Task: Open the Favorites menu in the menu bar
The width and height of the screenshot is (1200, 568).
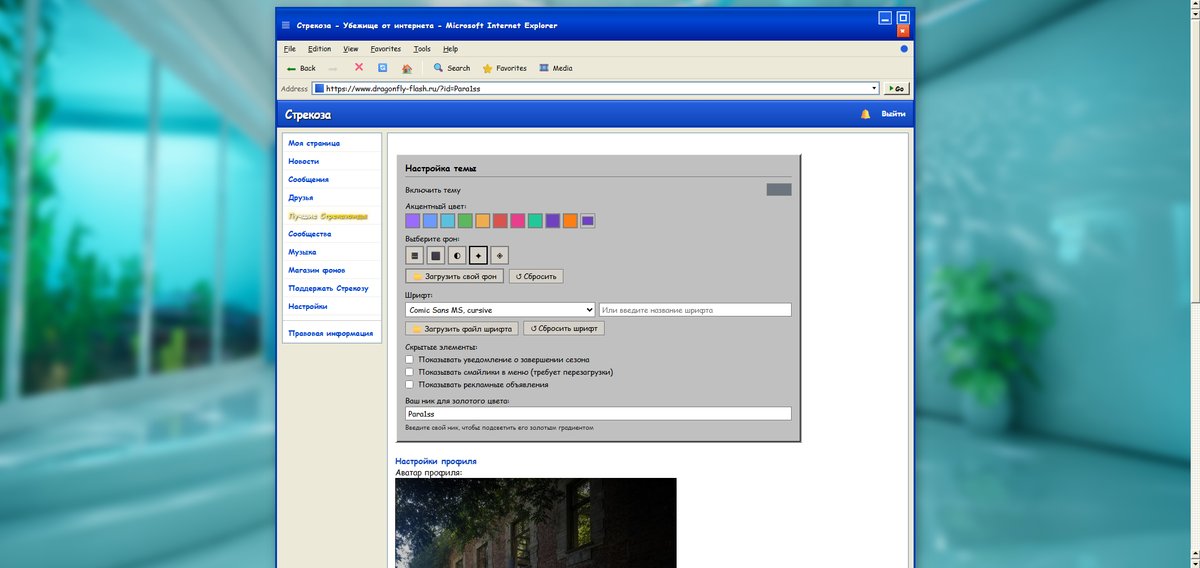Action: (386, 48)
